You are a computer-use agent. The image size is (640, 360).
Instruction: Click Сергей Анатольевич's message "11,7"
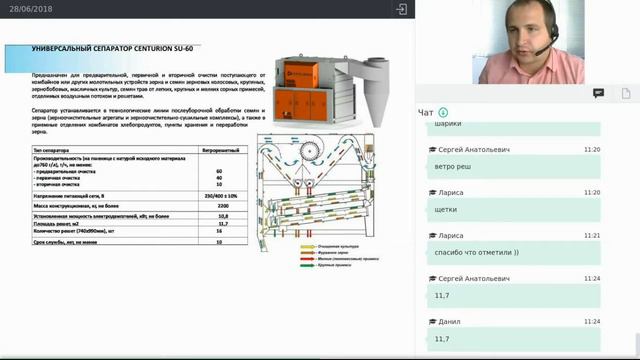(x=513, y=296)
